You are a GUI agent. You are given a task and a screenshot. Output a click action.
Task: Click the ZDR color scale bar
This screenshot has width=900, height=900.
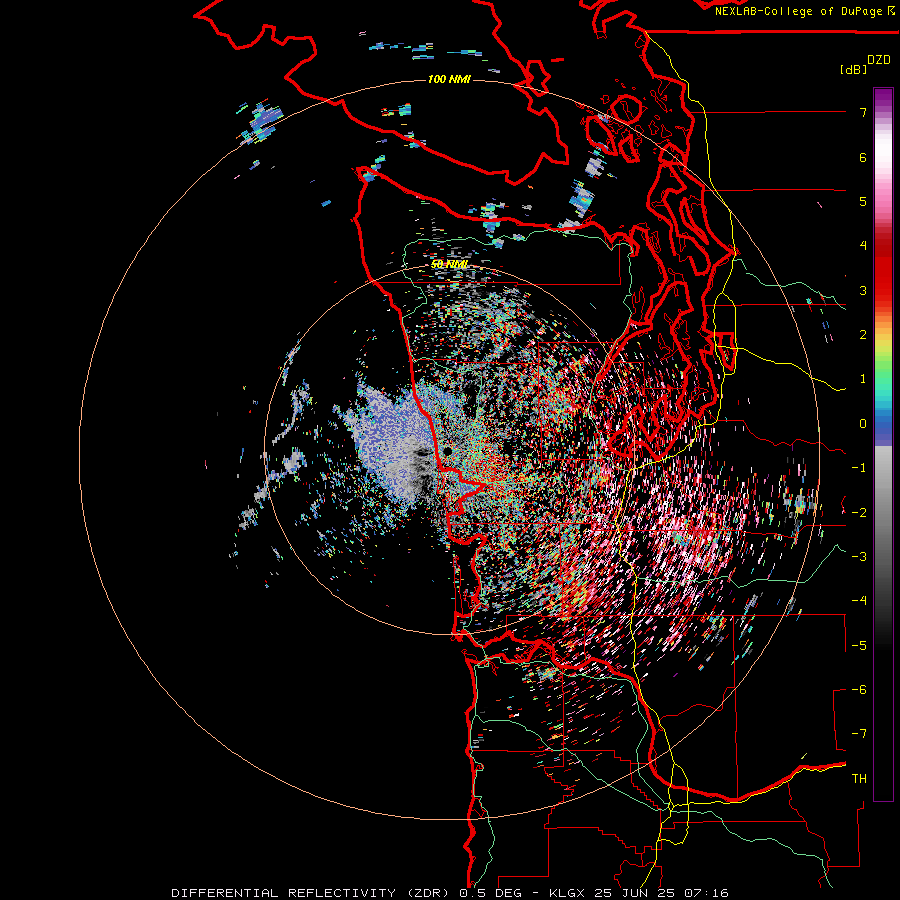883,444
